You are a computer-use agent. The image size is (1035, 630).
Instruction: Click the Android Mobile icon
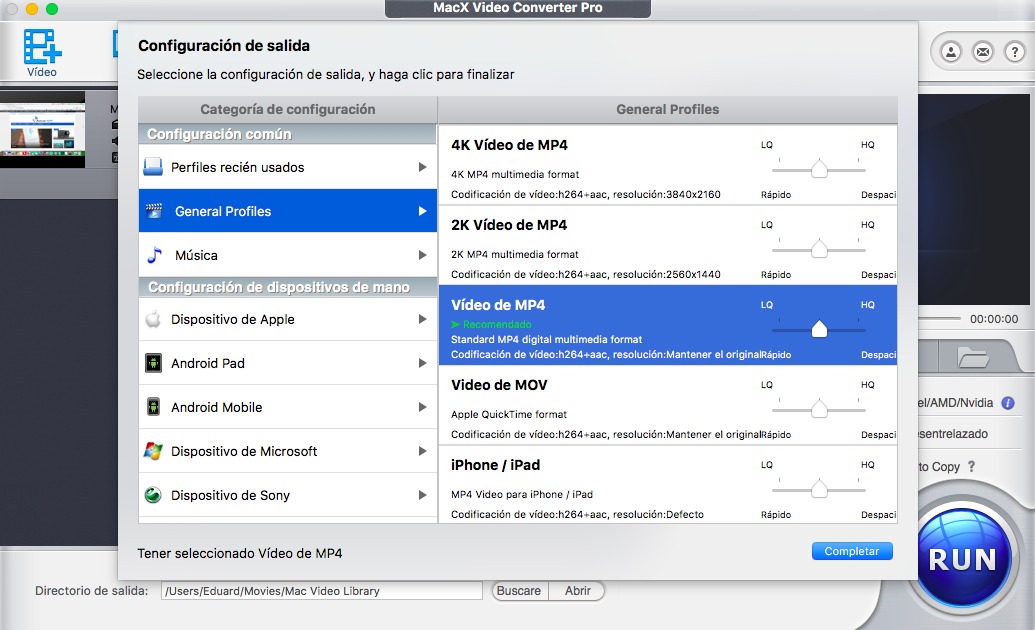click(x=153, y=407)
